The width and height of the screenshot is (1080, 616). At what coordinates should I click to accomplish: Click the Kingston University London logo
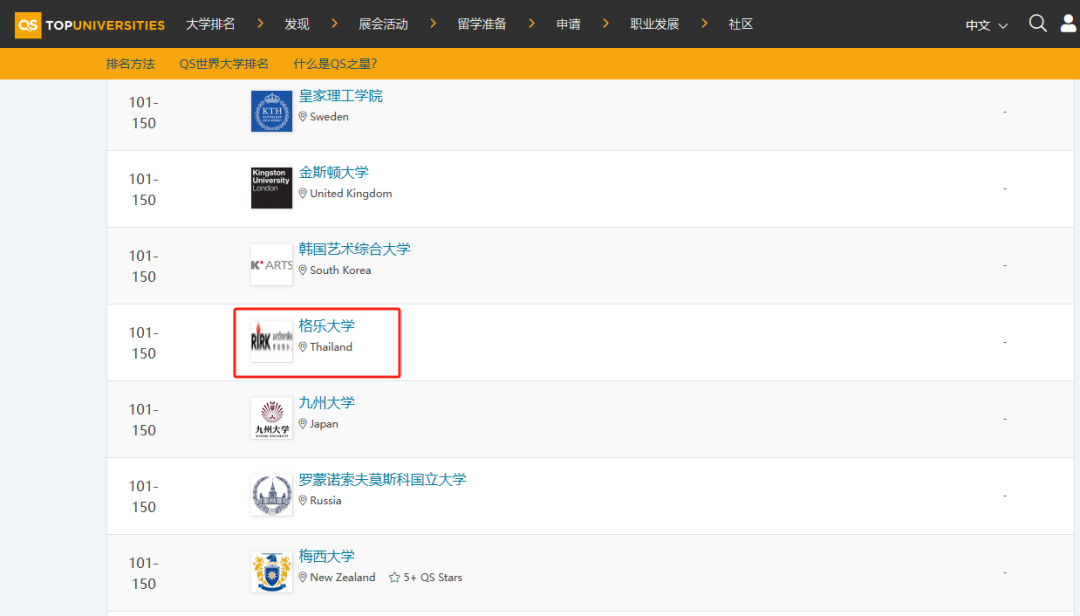tap(271, 188)
